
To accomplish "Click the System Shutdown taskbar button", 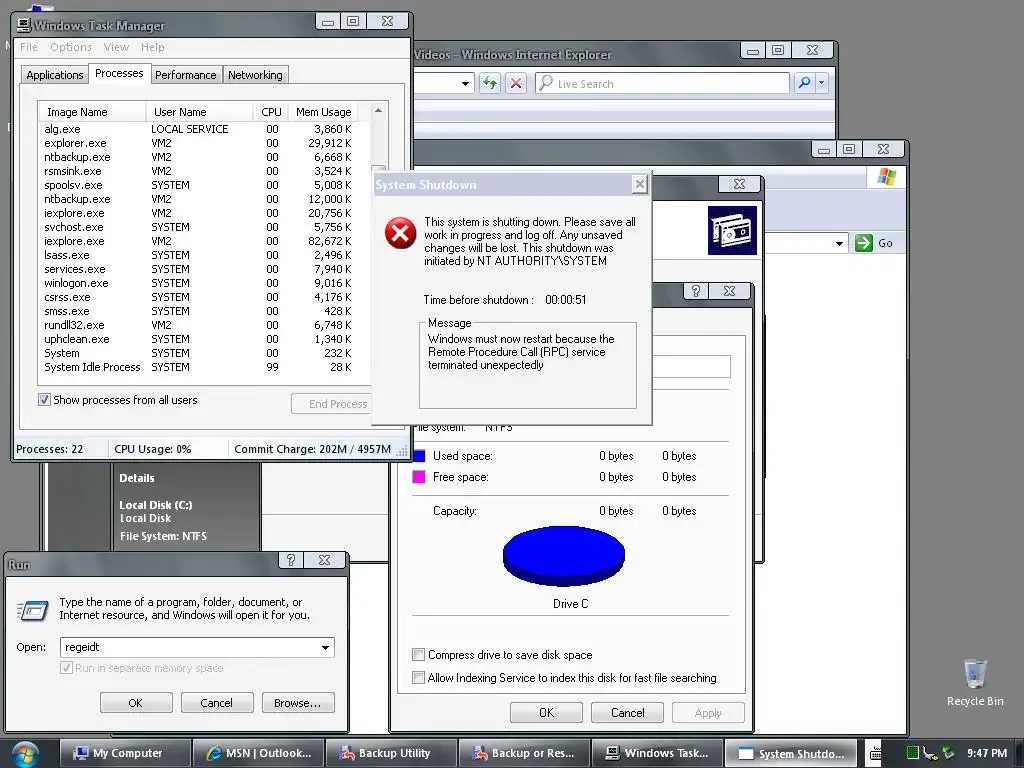I will [x=791, y=753].
